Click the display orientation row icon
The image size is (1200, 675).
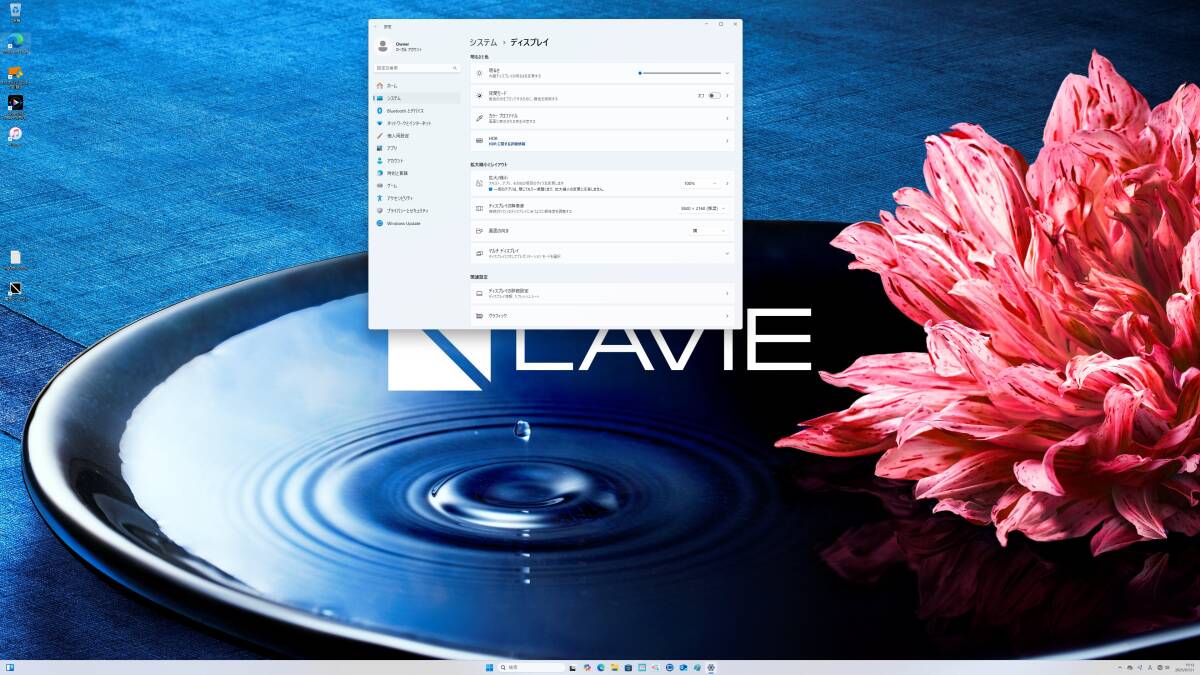click(480, 231)
